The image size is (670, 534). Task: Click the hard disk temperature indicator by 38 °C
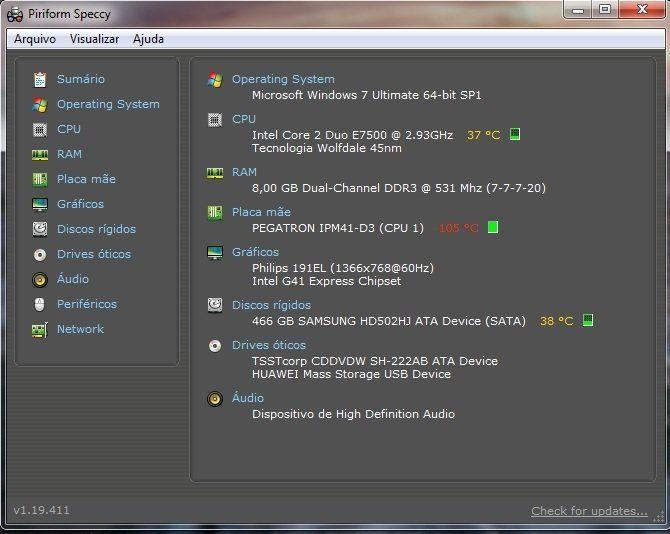[x=588, y=320]
